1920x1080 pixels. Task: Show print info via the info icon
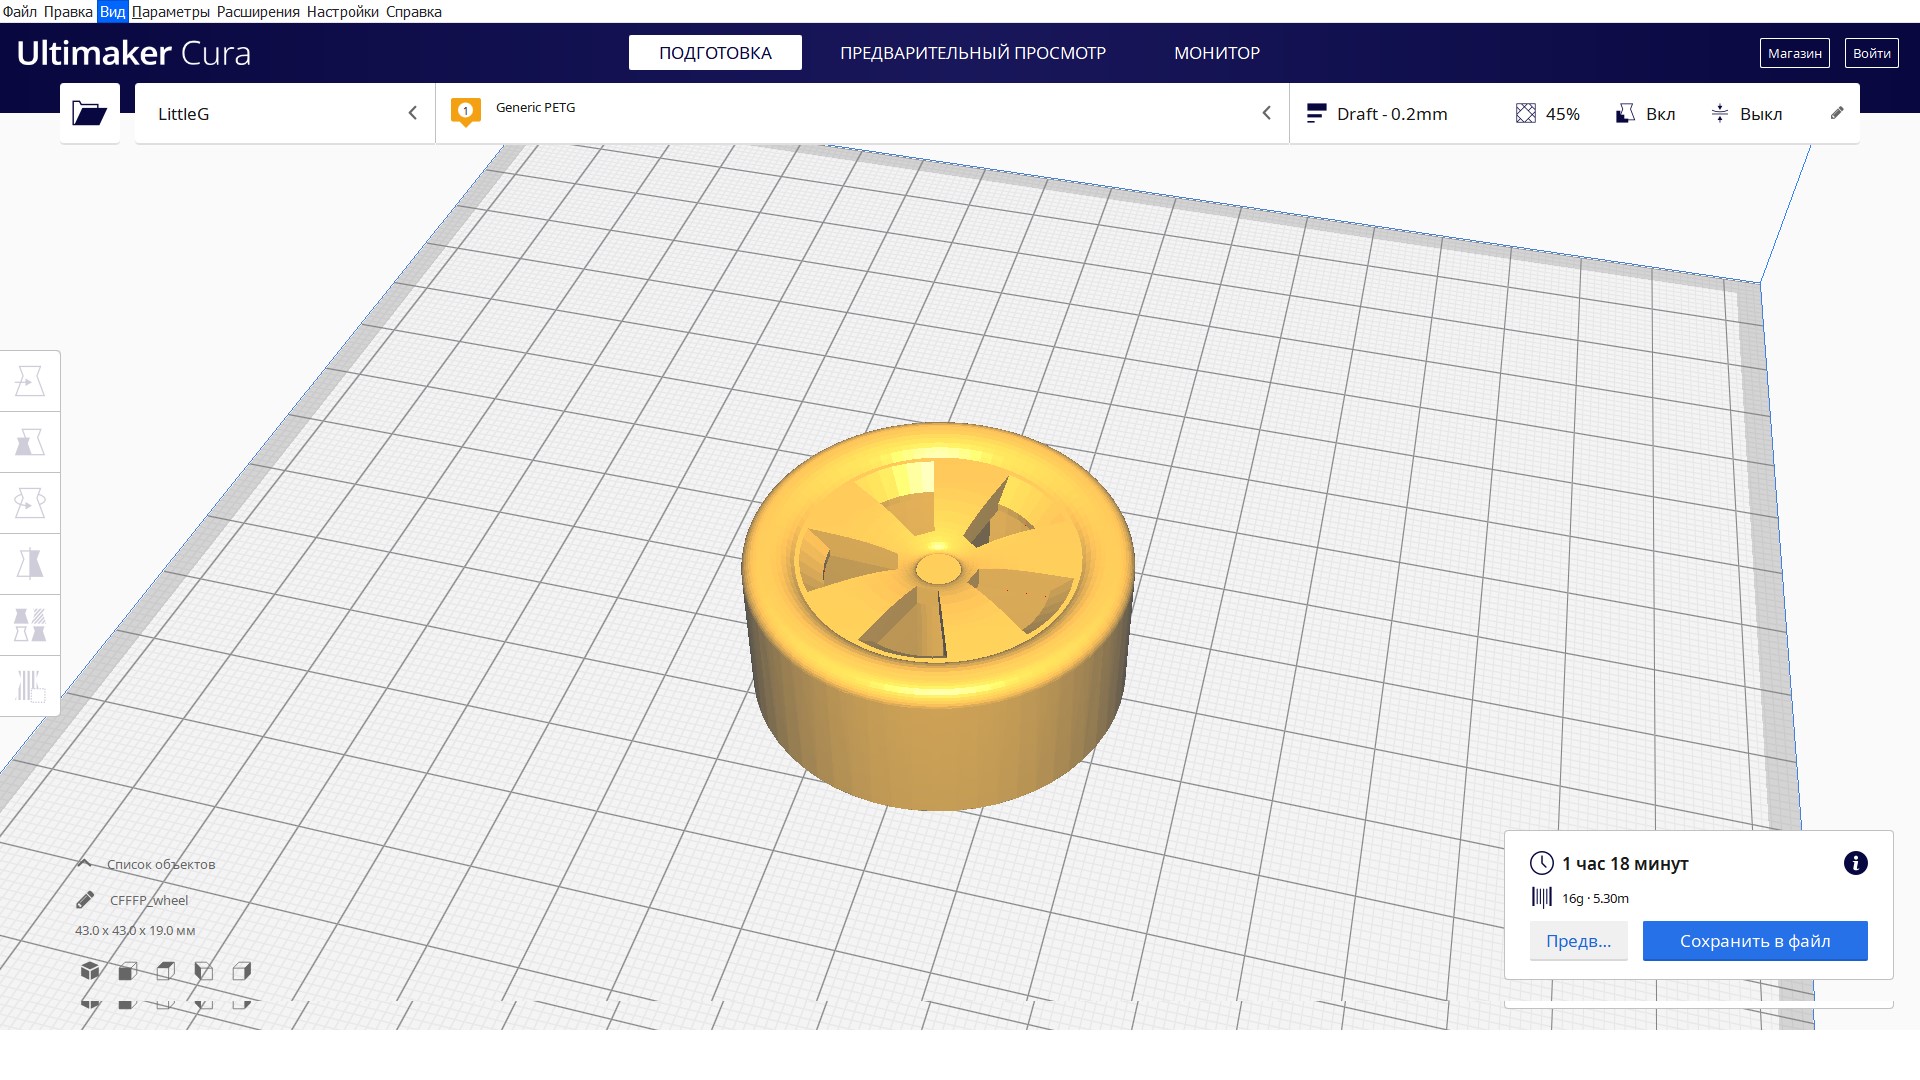click(x=1855, y=863)
